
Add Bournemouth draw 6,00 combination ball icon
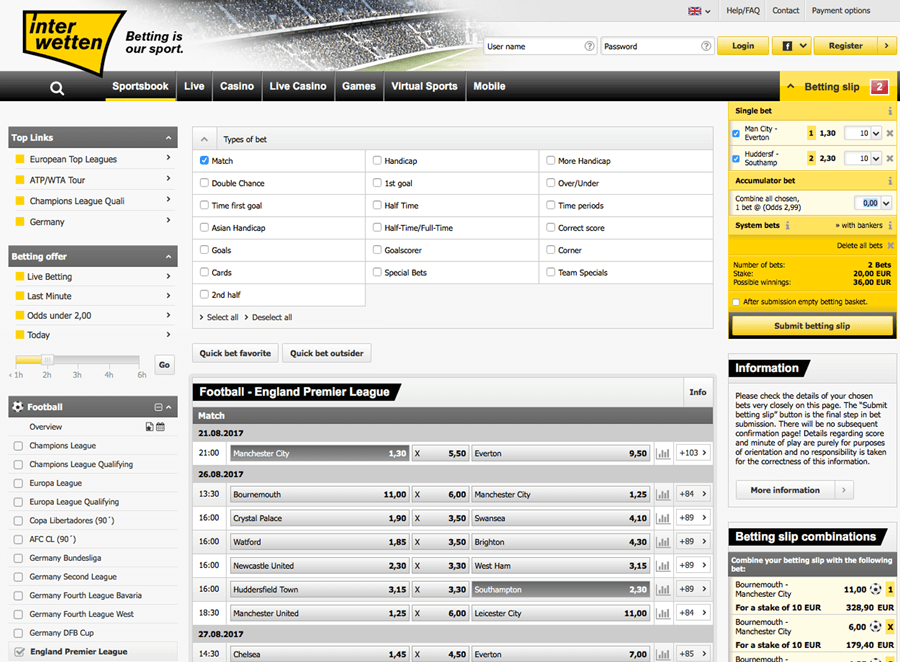click(x=876, y=626)
